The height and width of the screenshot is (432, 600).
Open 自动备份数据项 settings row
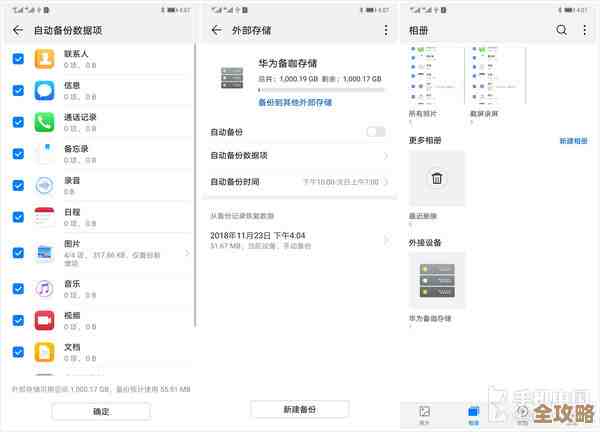[300, 156]
